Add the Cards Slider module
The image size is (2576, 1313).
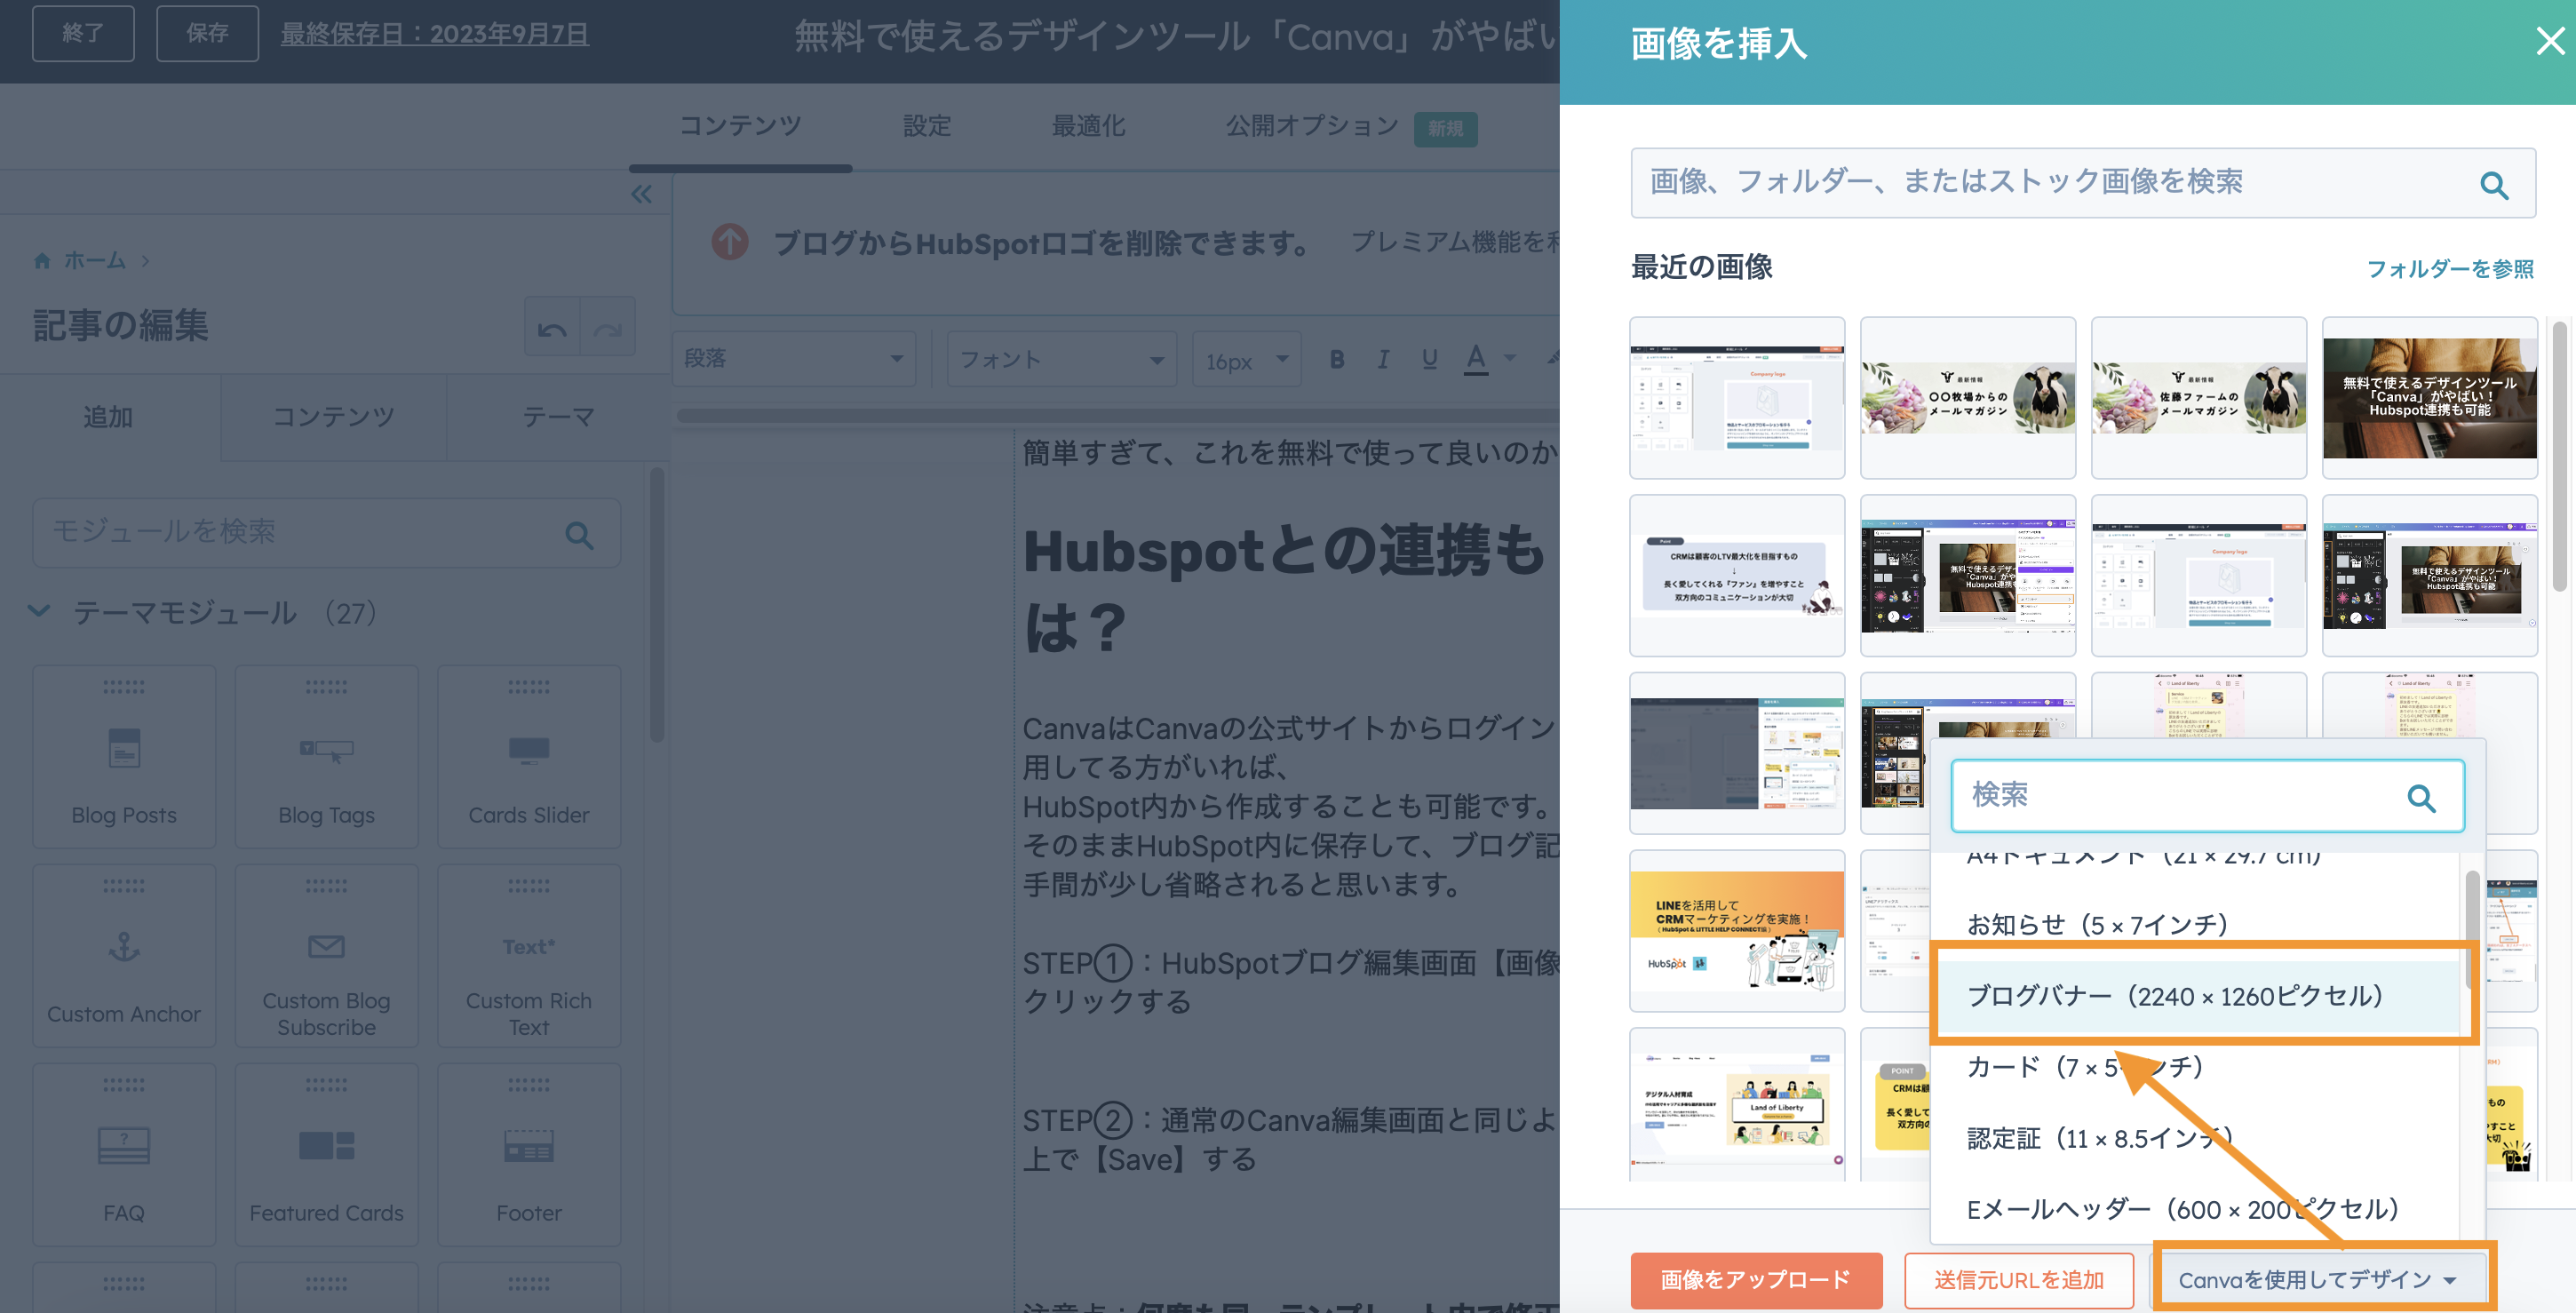pos(528,756)
